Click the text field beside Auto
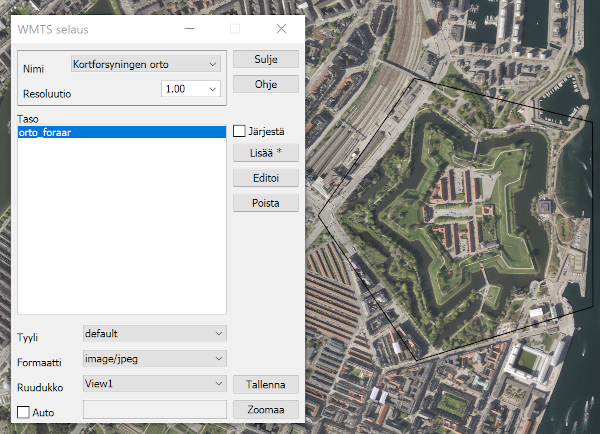Screen dimensions: 600x434 click(x=155, y=409)
